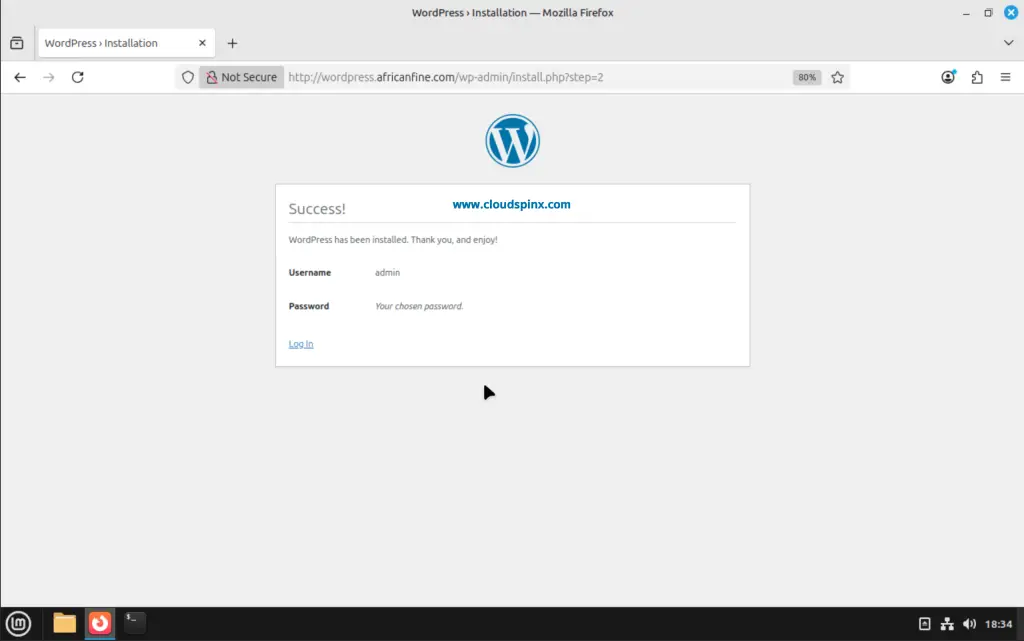1024x641 pixels.
Task: Open the file manager from the taskbar
Action: coord(64,622)
